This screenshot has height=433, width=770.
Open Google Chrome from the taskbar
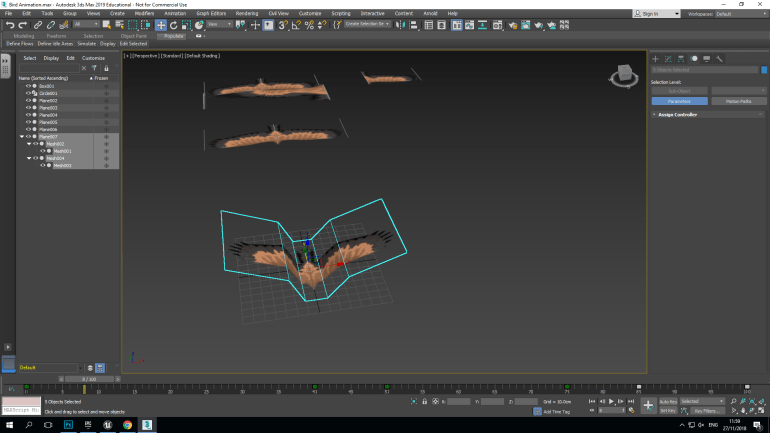[127, 425]
